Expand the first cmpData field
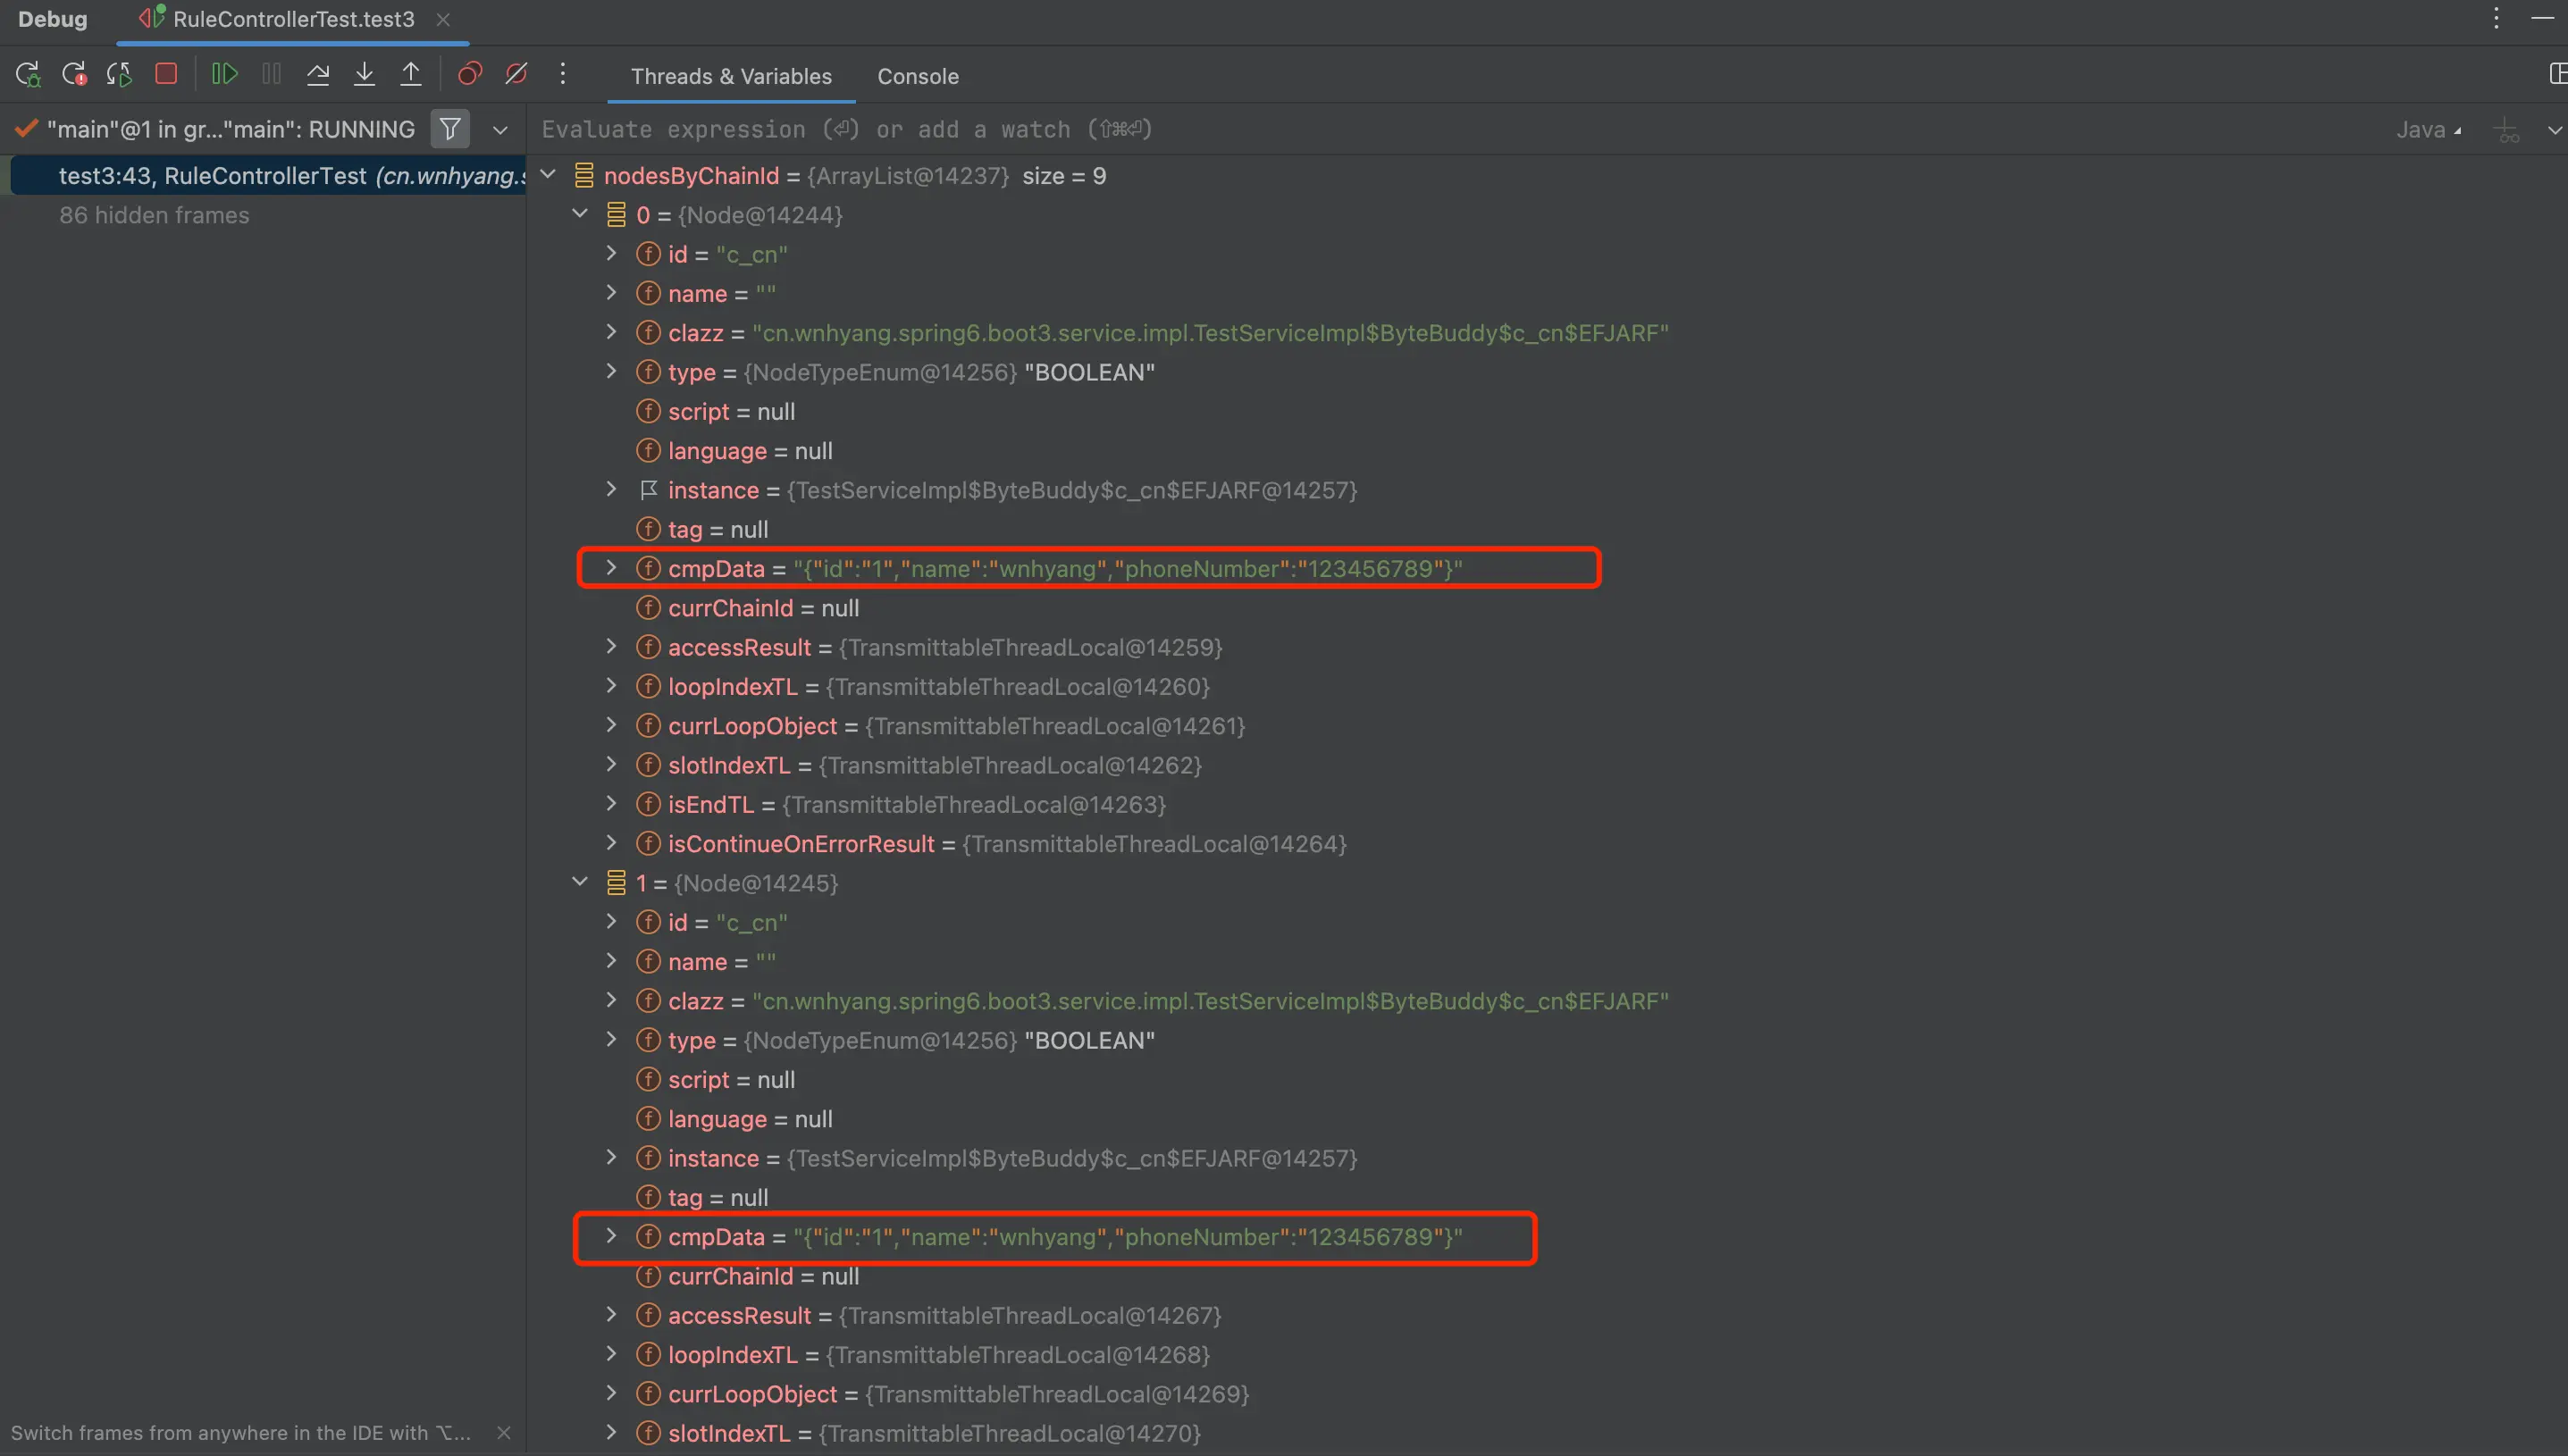 coord(611,568)
